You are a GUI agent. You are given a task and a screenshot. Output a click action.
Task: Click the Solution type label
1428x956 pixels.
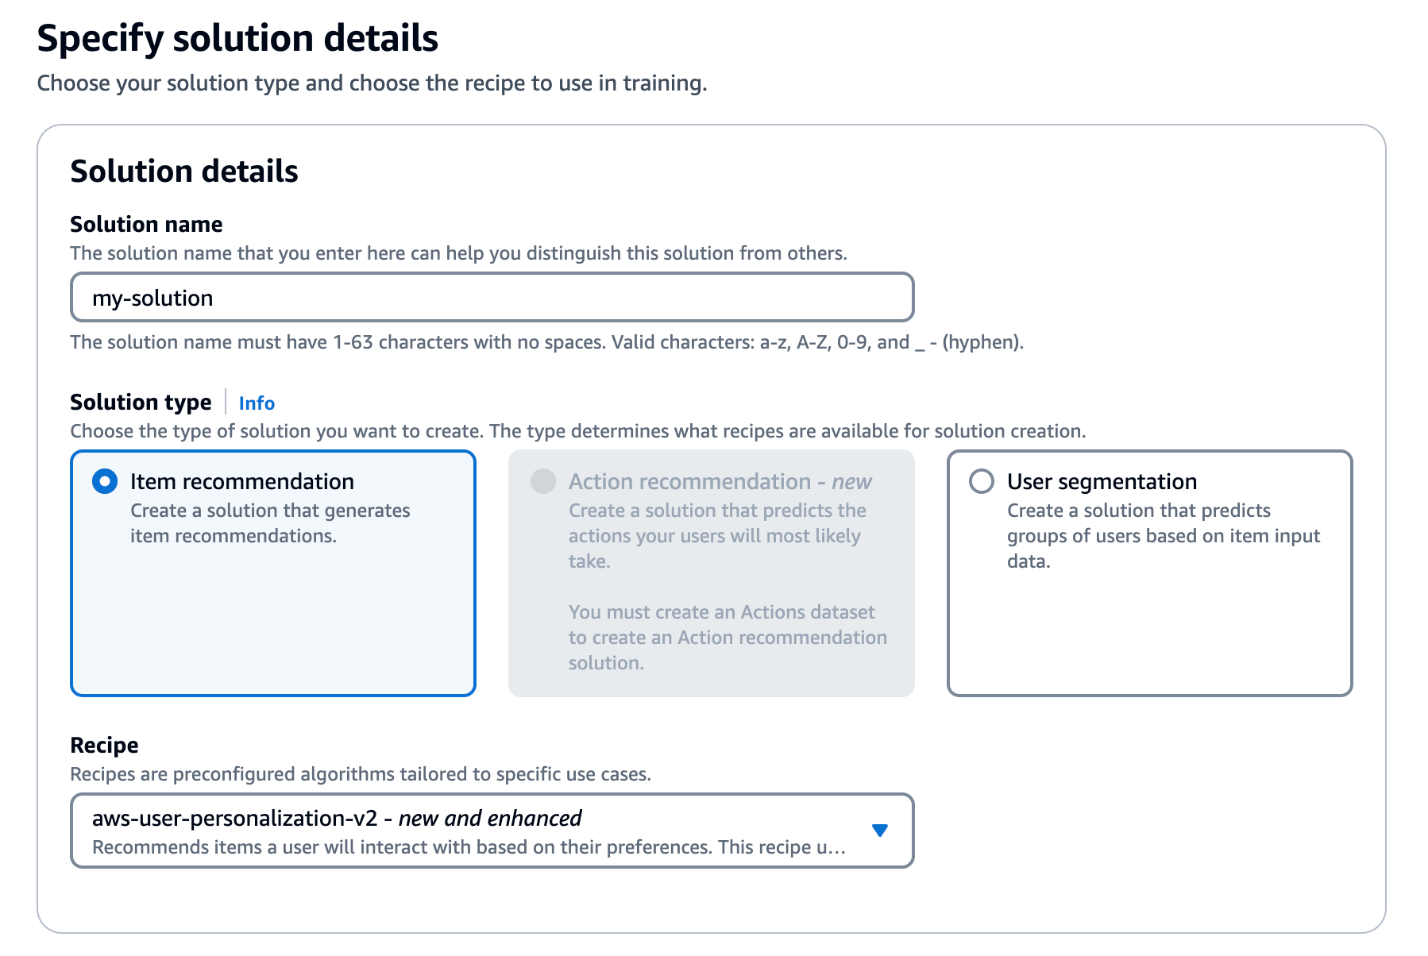point(141,402)
